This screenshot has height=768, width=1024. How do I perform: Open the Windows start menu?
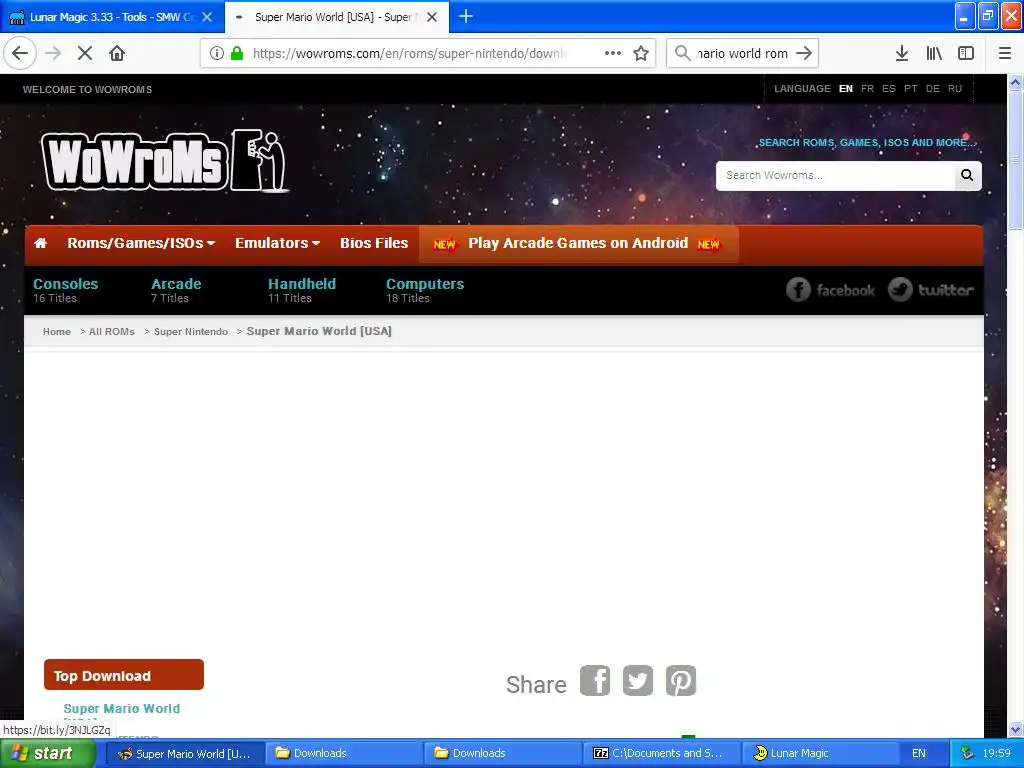coord(48,753)
